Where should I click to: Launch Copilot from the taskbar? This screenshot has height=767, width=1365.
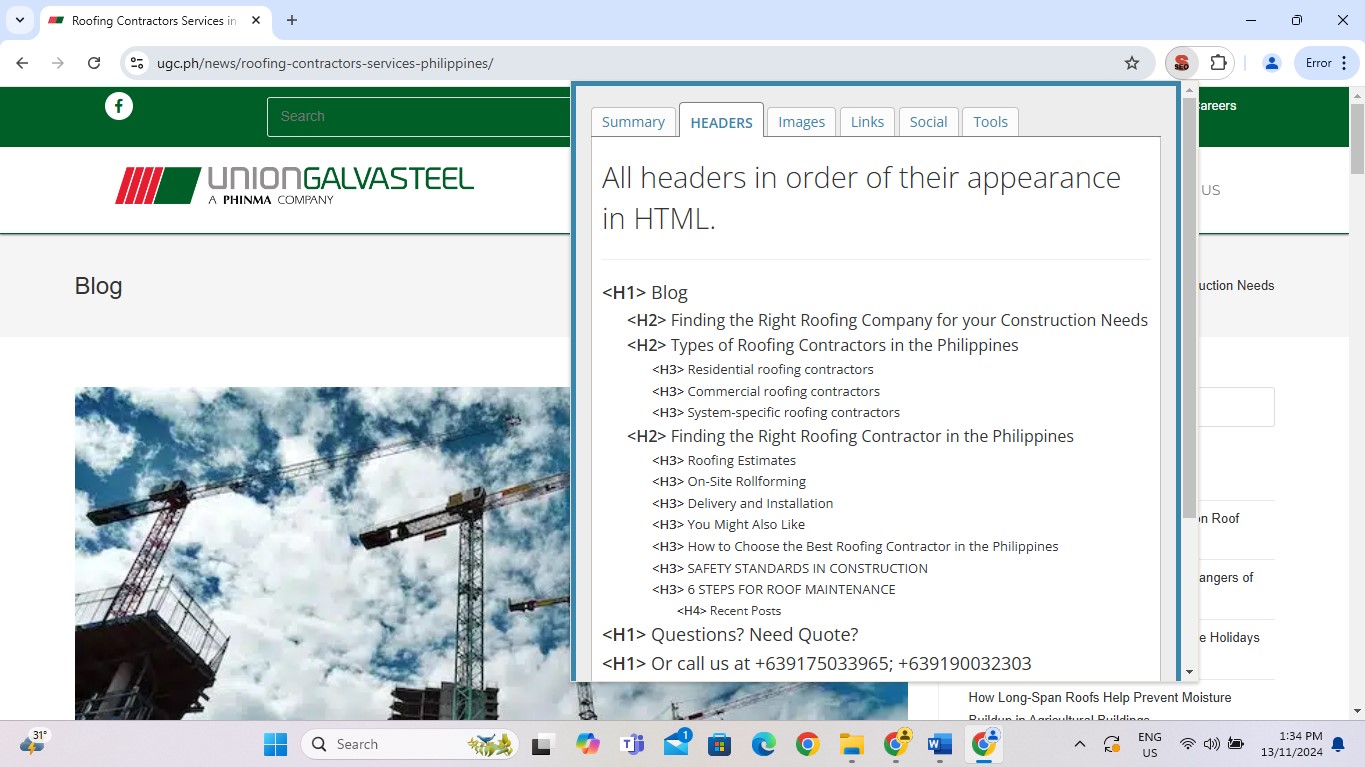pyautogui.click(x=587, y=744)
